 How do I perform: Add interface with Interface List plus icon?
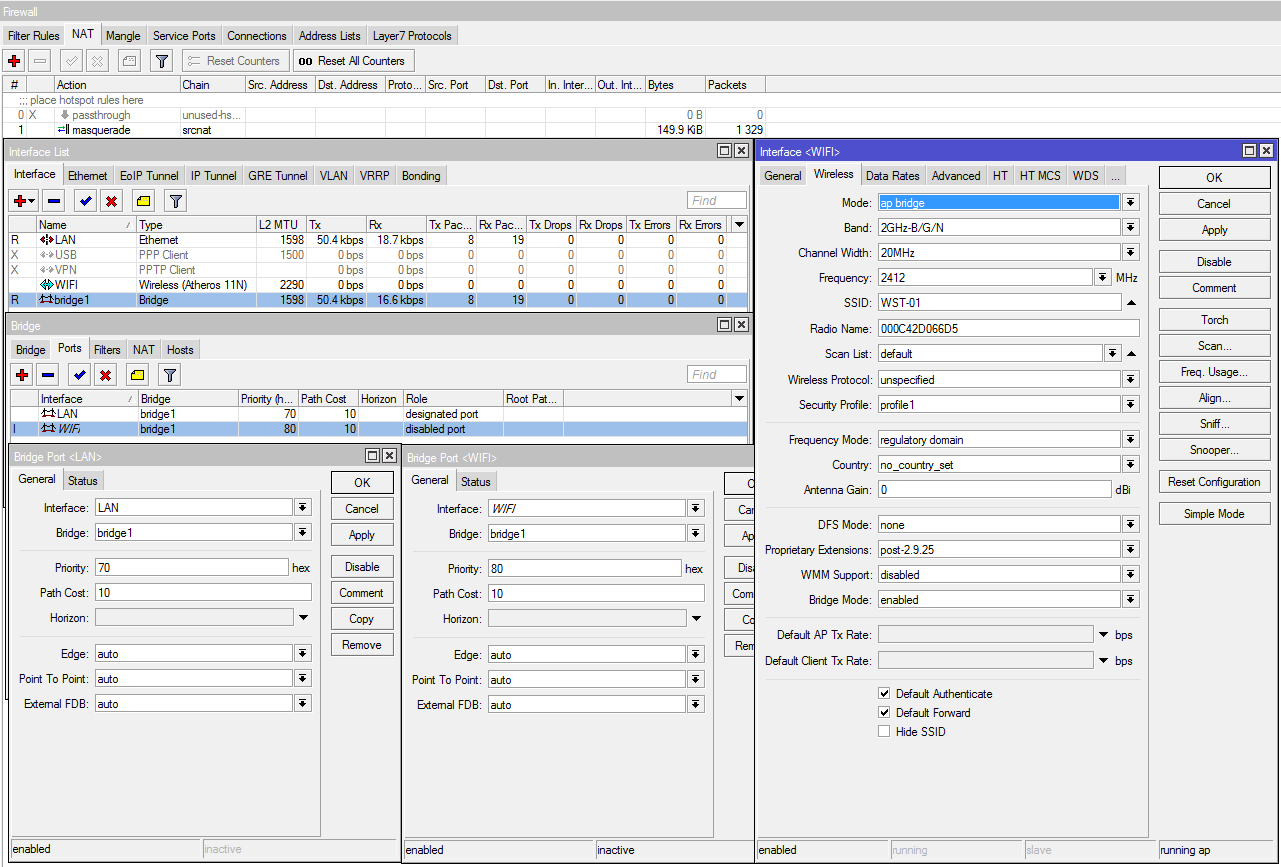point(25,201)
